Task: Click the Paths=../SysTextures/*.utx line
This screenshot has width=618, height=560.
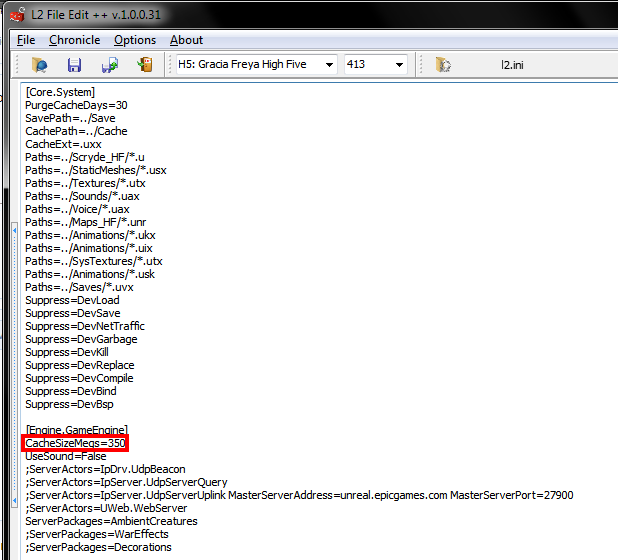Action: [94, 261]
